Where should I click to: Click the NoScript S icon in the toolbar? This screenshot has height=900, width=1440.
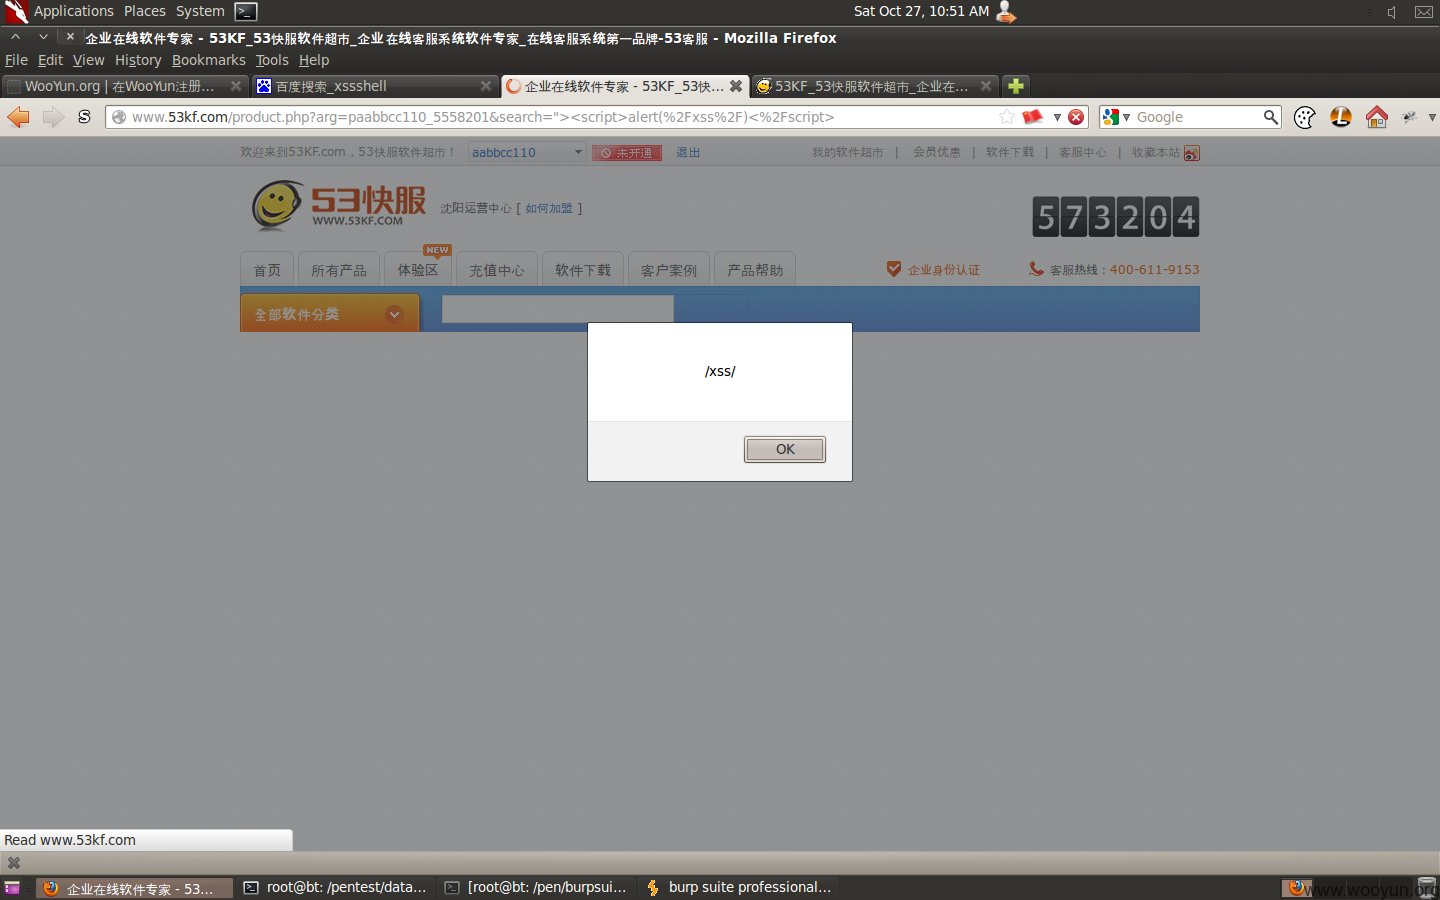pyautogui.click(x=85, y=117)
